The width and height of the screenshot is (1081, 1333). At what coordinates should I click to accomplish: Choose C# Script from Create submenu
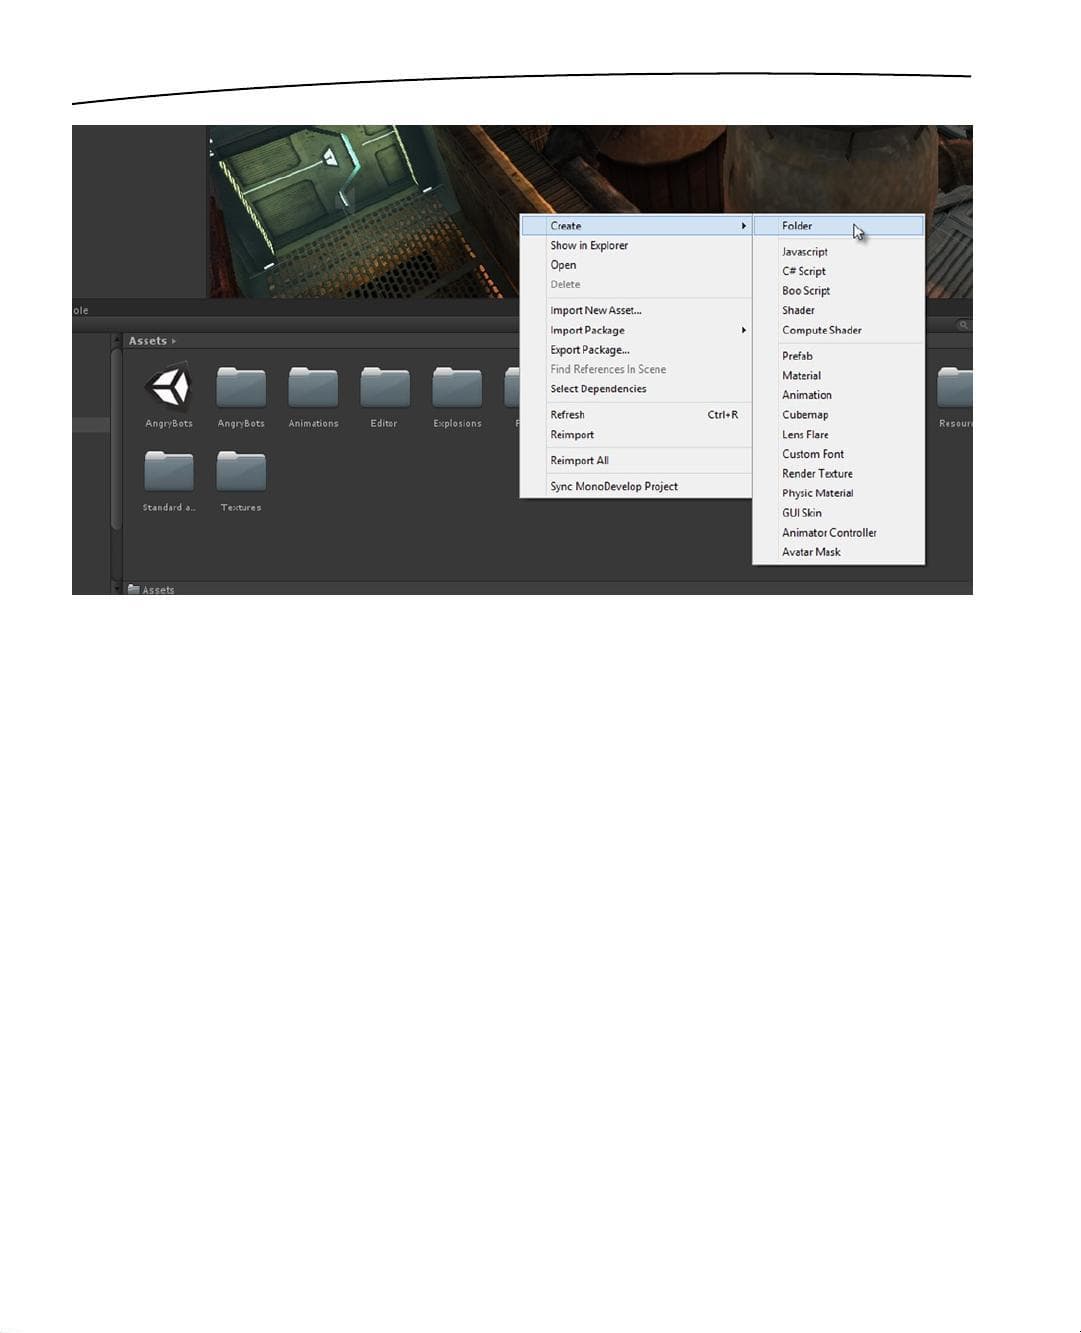(838, 271)
